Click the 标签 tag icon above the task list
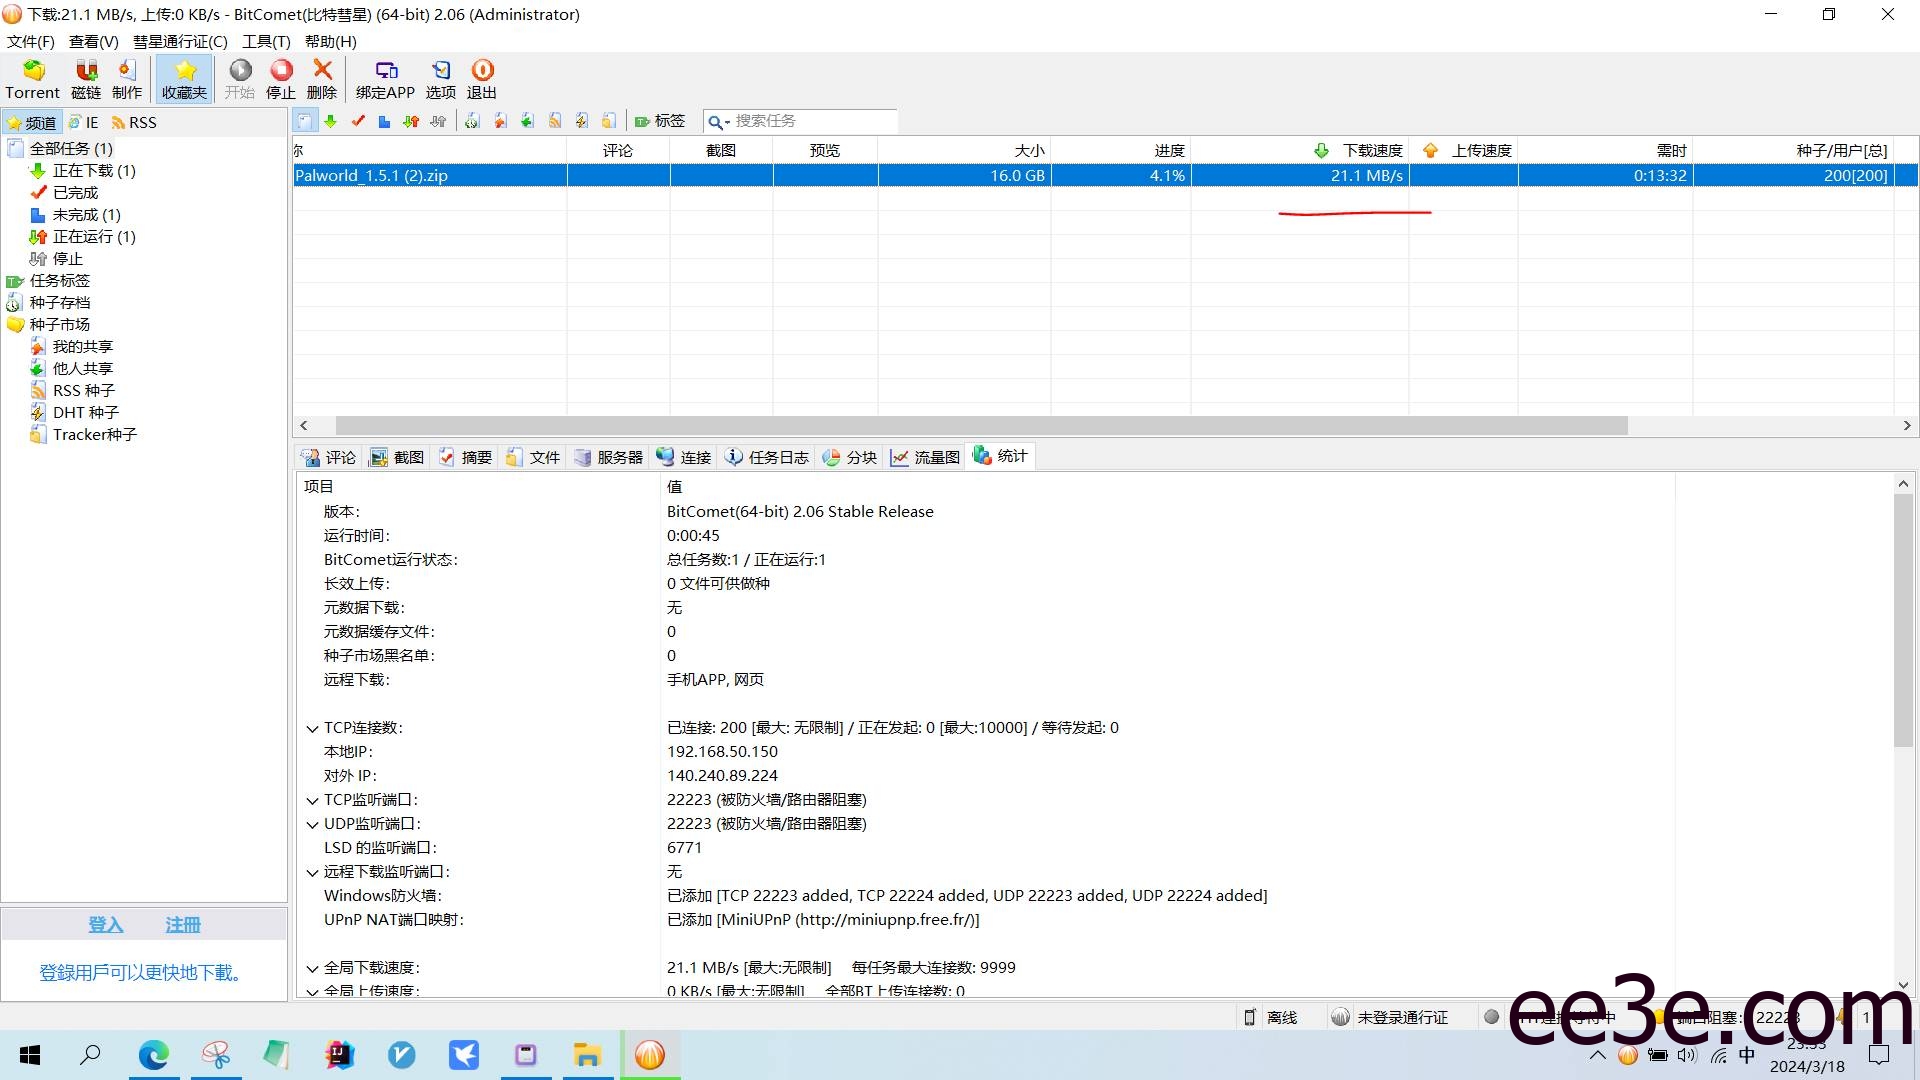1920x1080 pixels. (x=659, y=121)
